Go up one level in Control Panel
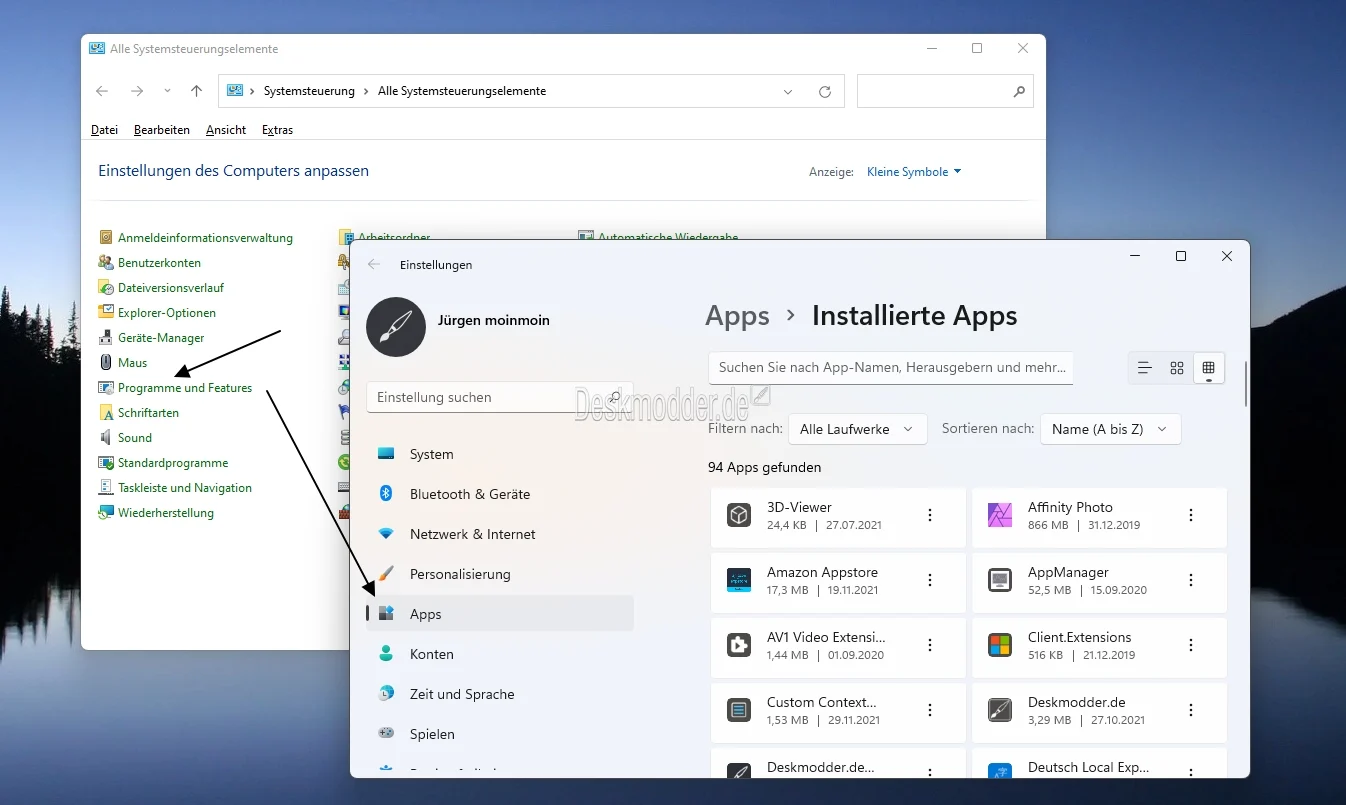Viewport: 1346px width, 805px height. [x=196, y=91]
